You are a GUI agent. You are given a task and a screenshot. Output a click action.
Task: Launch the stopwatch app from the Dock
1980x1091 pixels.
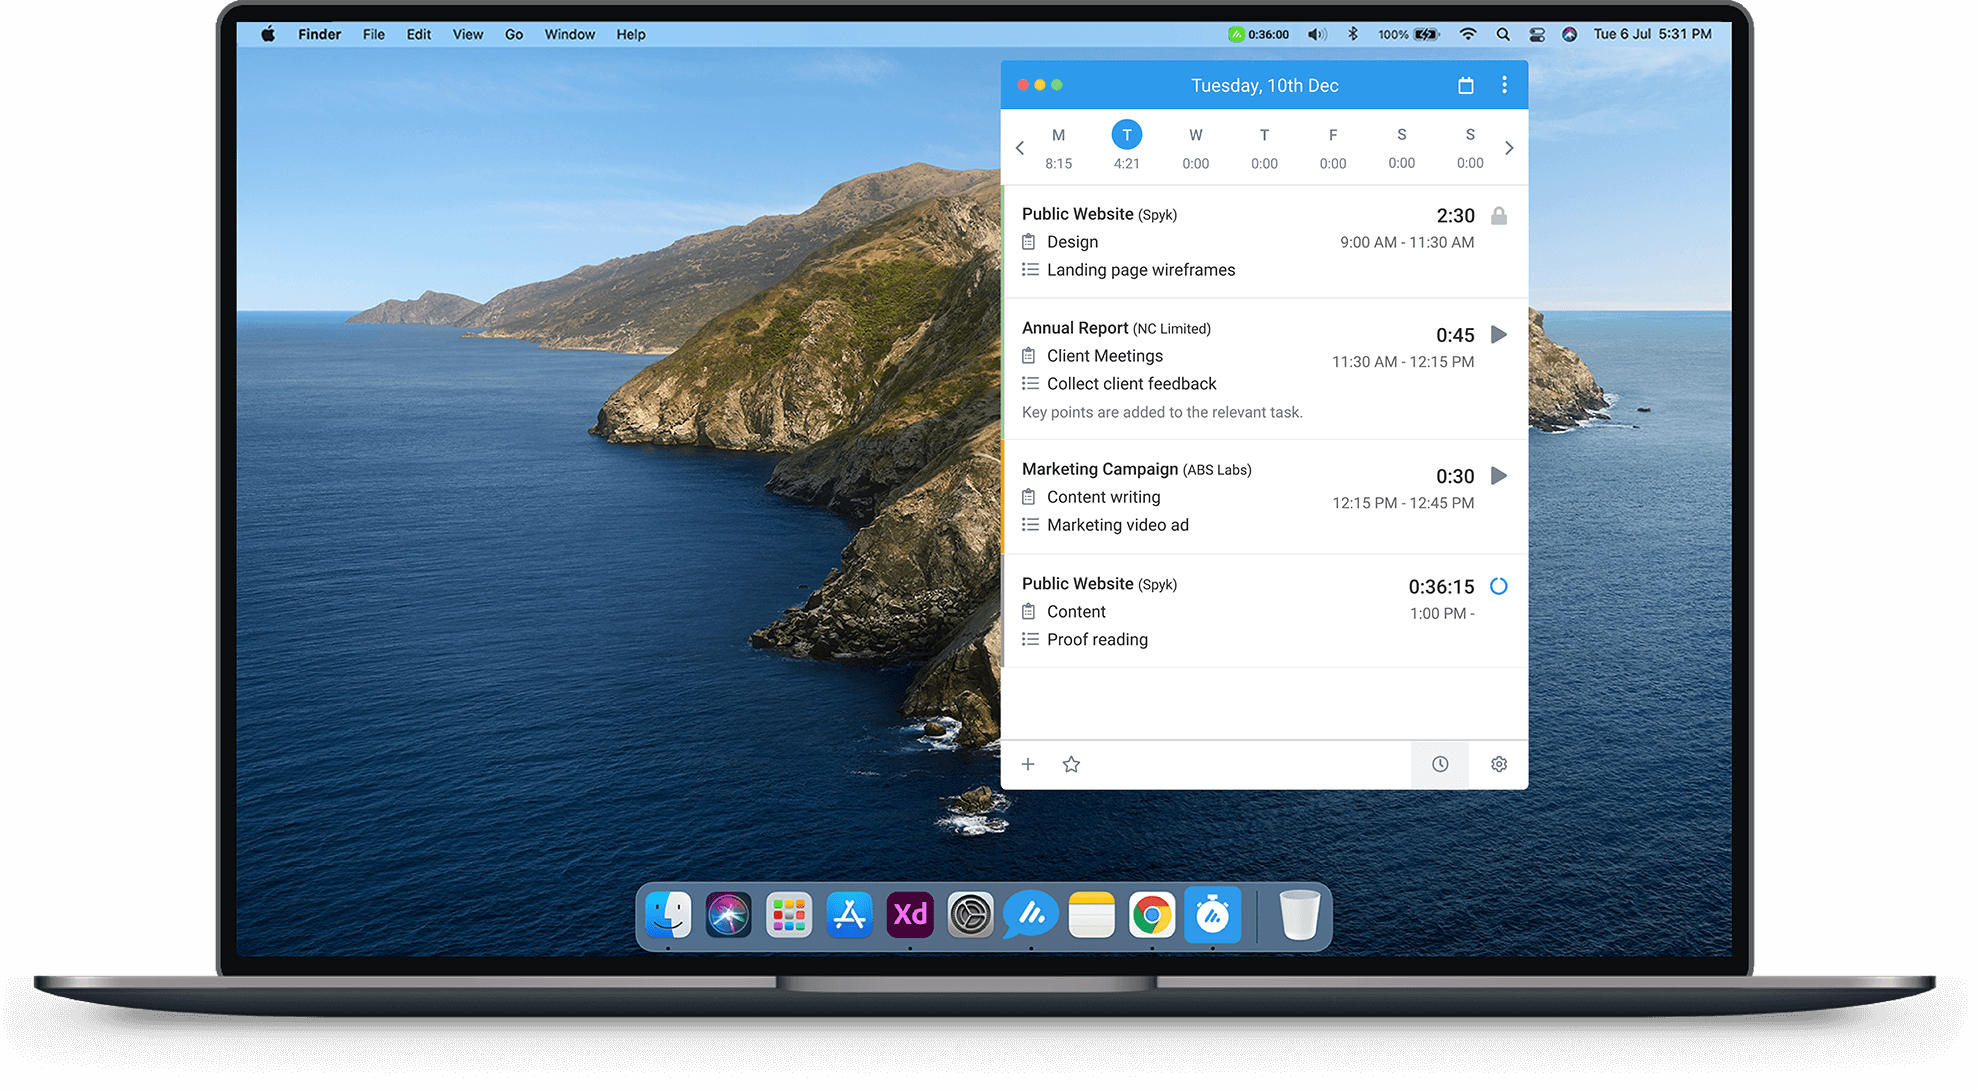1213,913
